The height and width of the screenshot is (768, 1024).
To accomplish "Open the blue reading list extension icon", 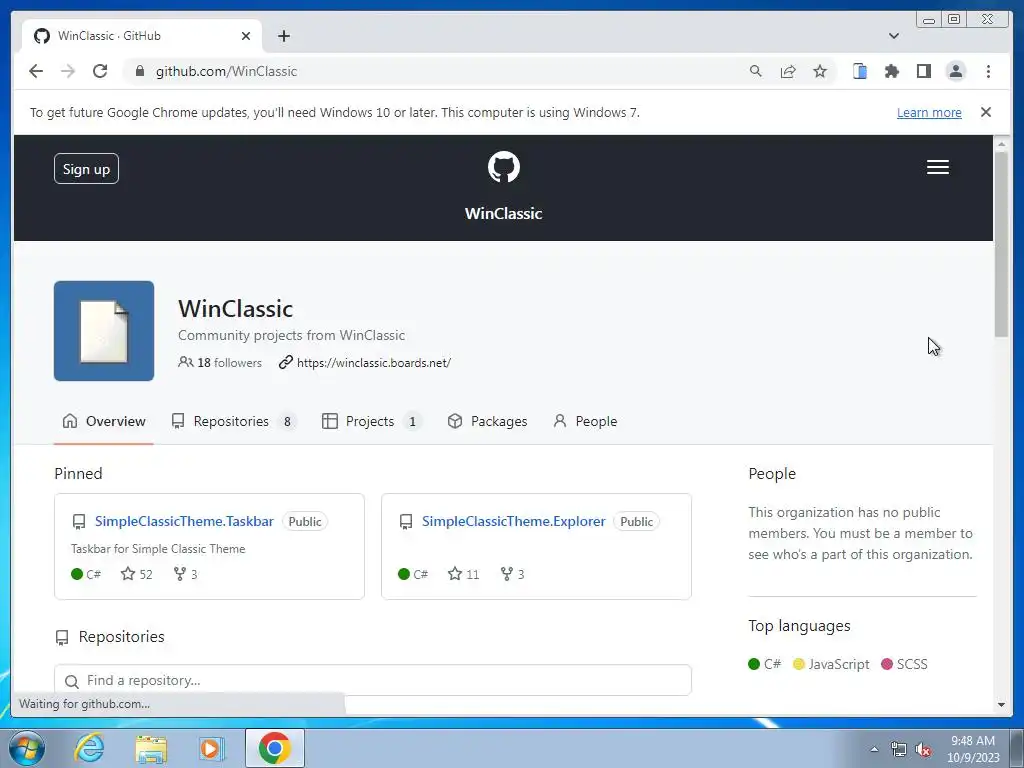I will pyautogui.click(x=860, y=71).
